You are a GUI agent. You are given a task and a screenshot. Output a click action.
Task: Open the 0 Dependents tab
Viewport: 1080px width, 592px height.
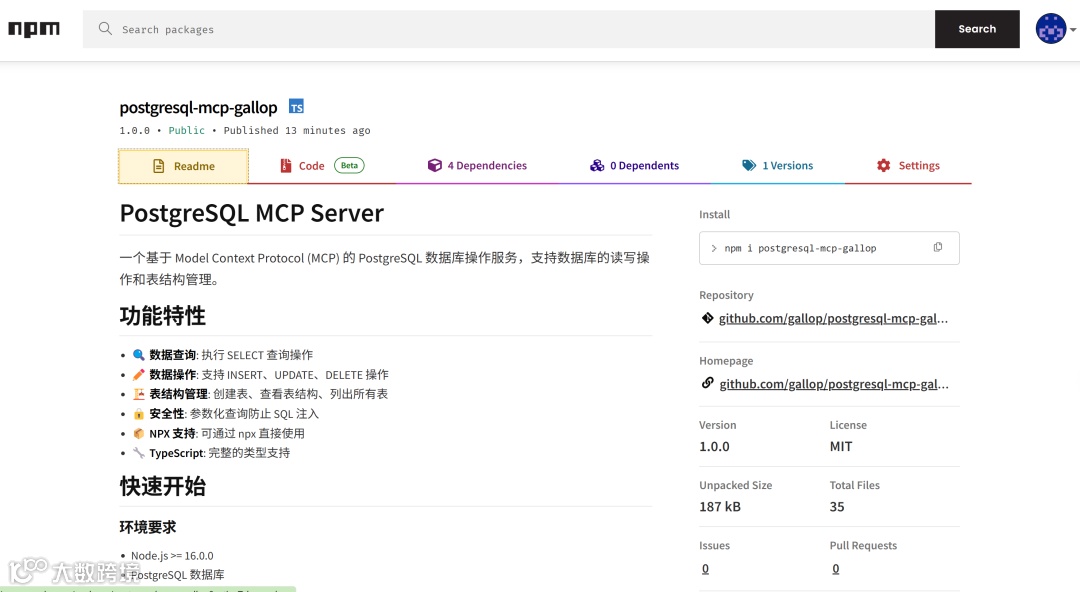click(634, 165)
